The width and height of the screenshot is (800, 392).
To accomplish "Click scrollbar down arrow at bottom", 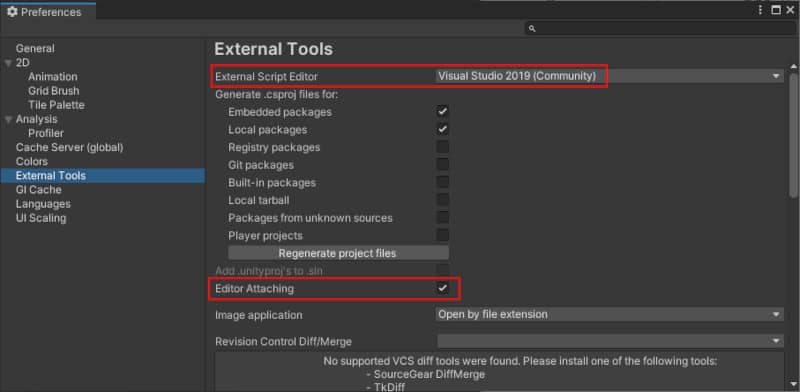I will 793,383.
